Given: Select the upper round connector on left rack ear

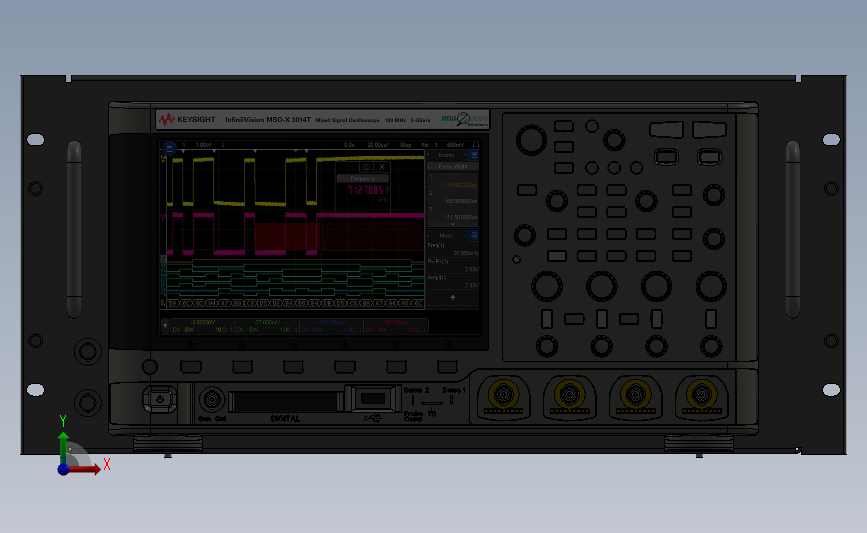Looking at the screenshot, I should tap(87, 351).
